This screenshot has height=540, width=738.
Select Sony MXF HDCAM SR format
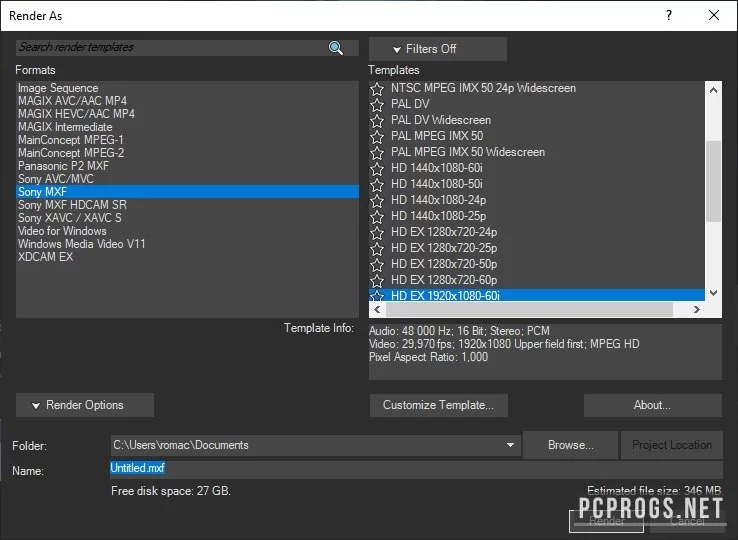point(187,205)
